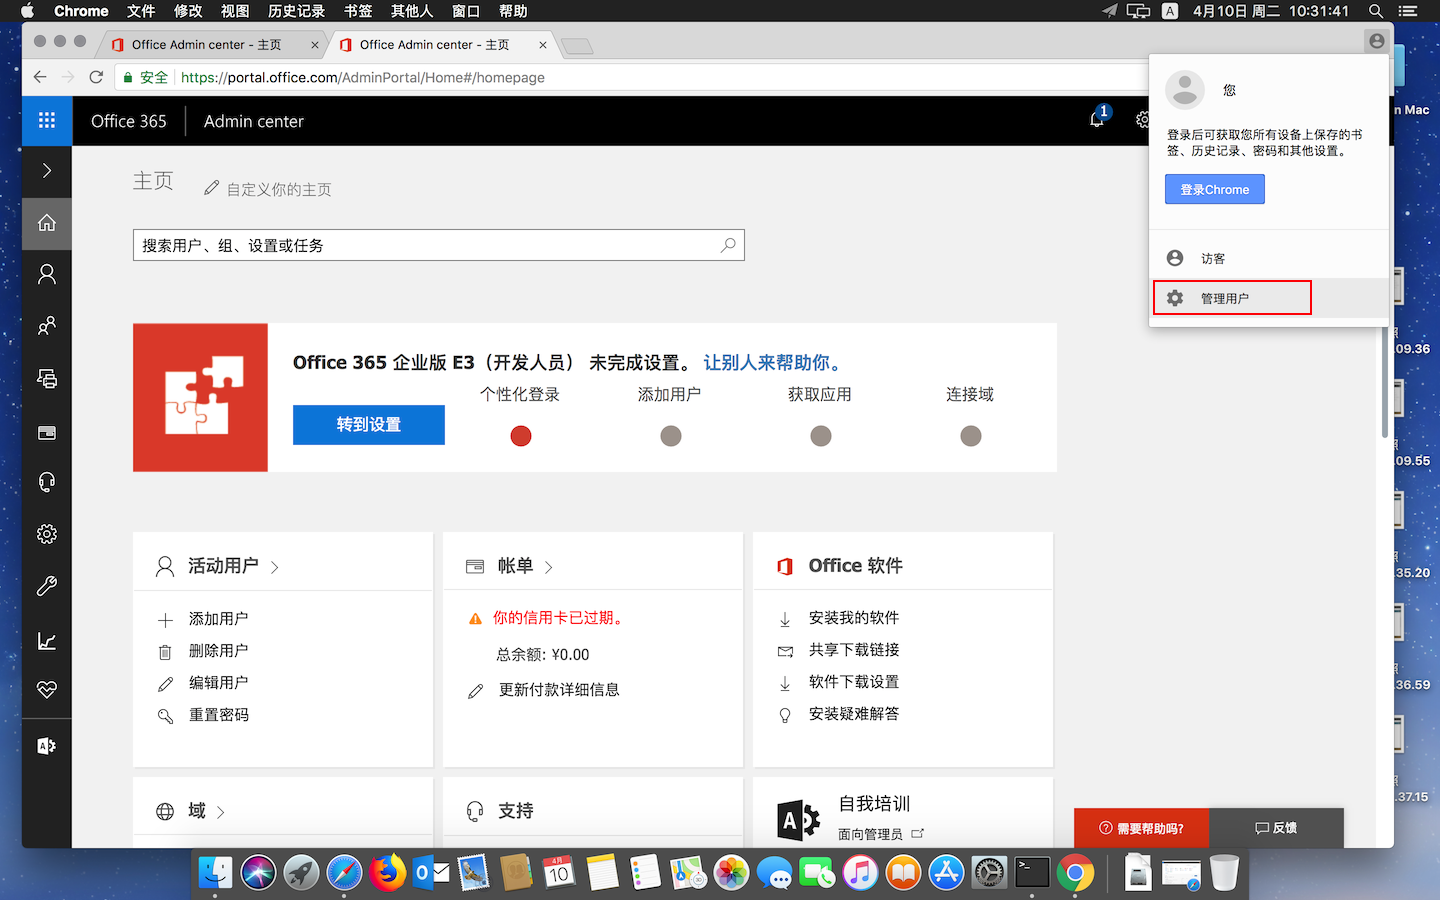The image size is (1440, 900).
Task: Open the Support headset icon in the sidebar
Action: point(47,482)
